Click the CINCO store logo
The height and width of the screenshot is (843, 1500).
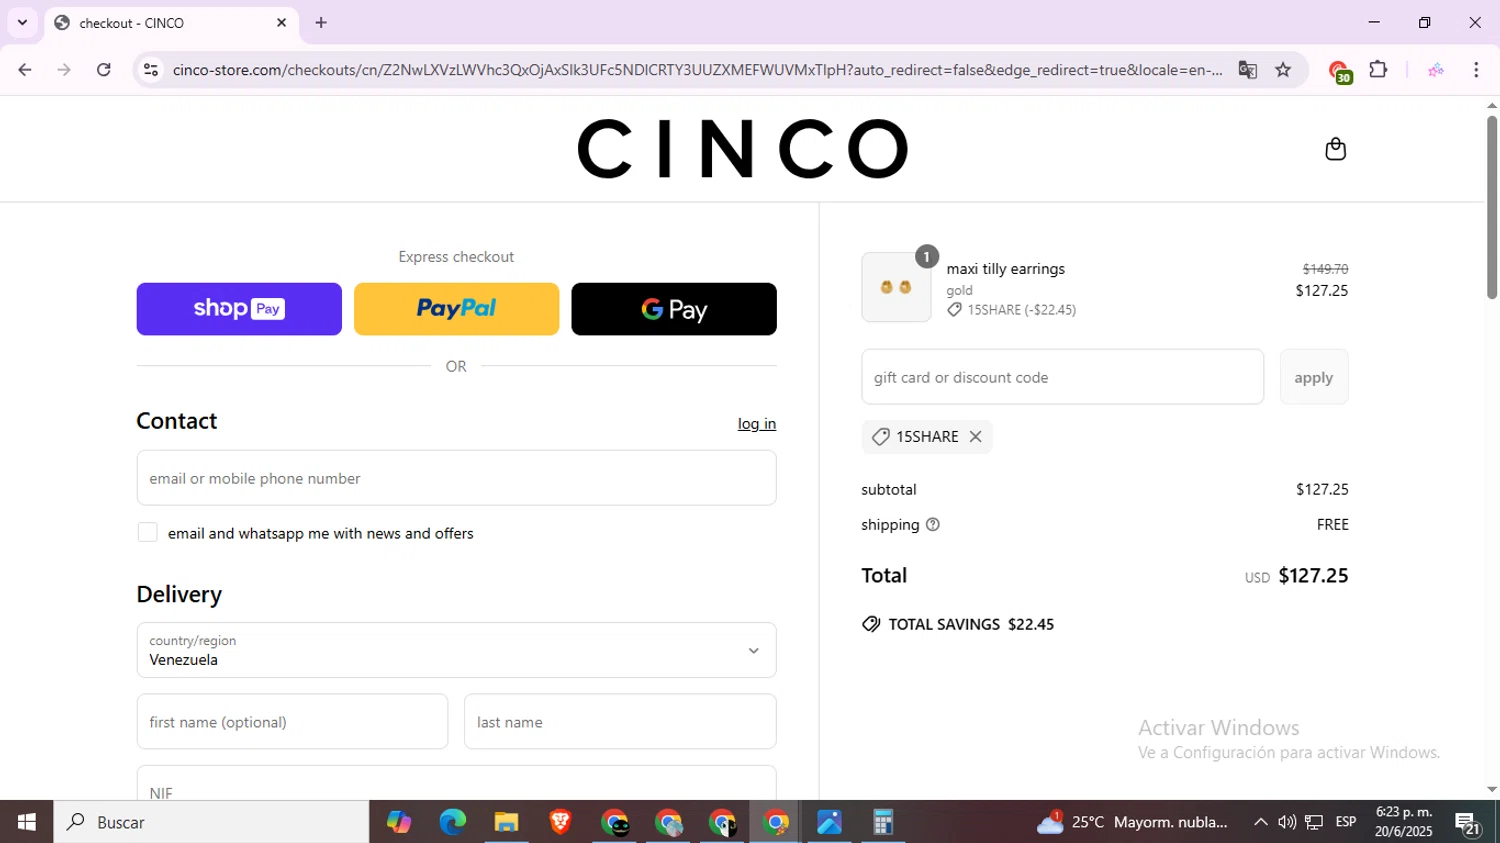point(743,149)
